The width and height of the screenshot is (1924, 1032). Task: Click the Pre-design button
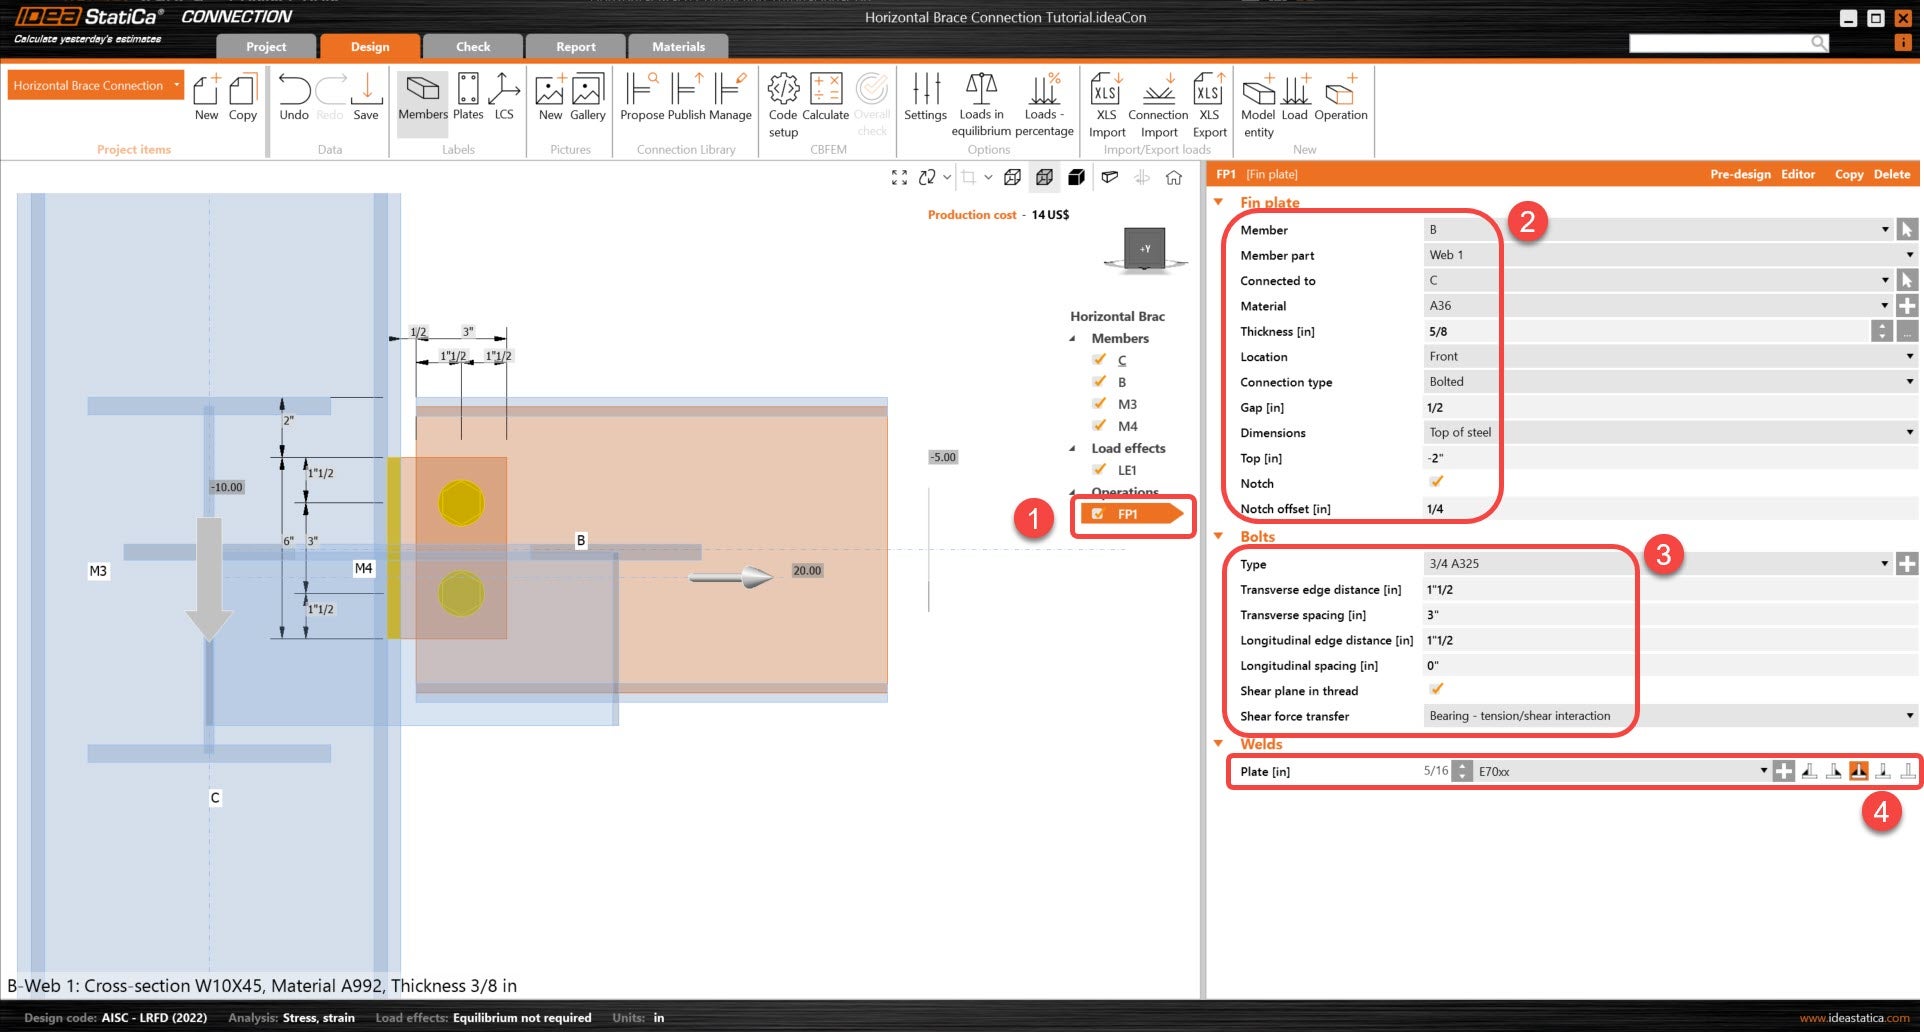click(x=1740, y=174)
